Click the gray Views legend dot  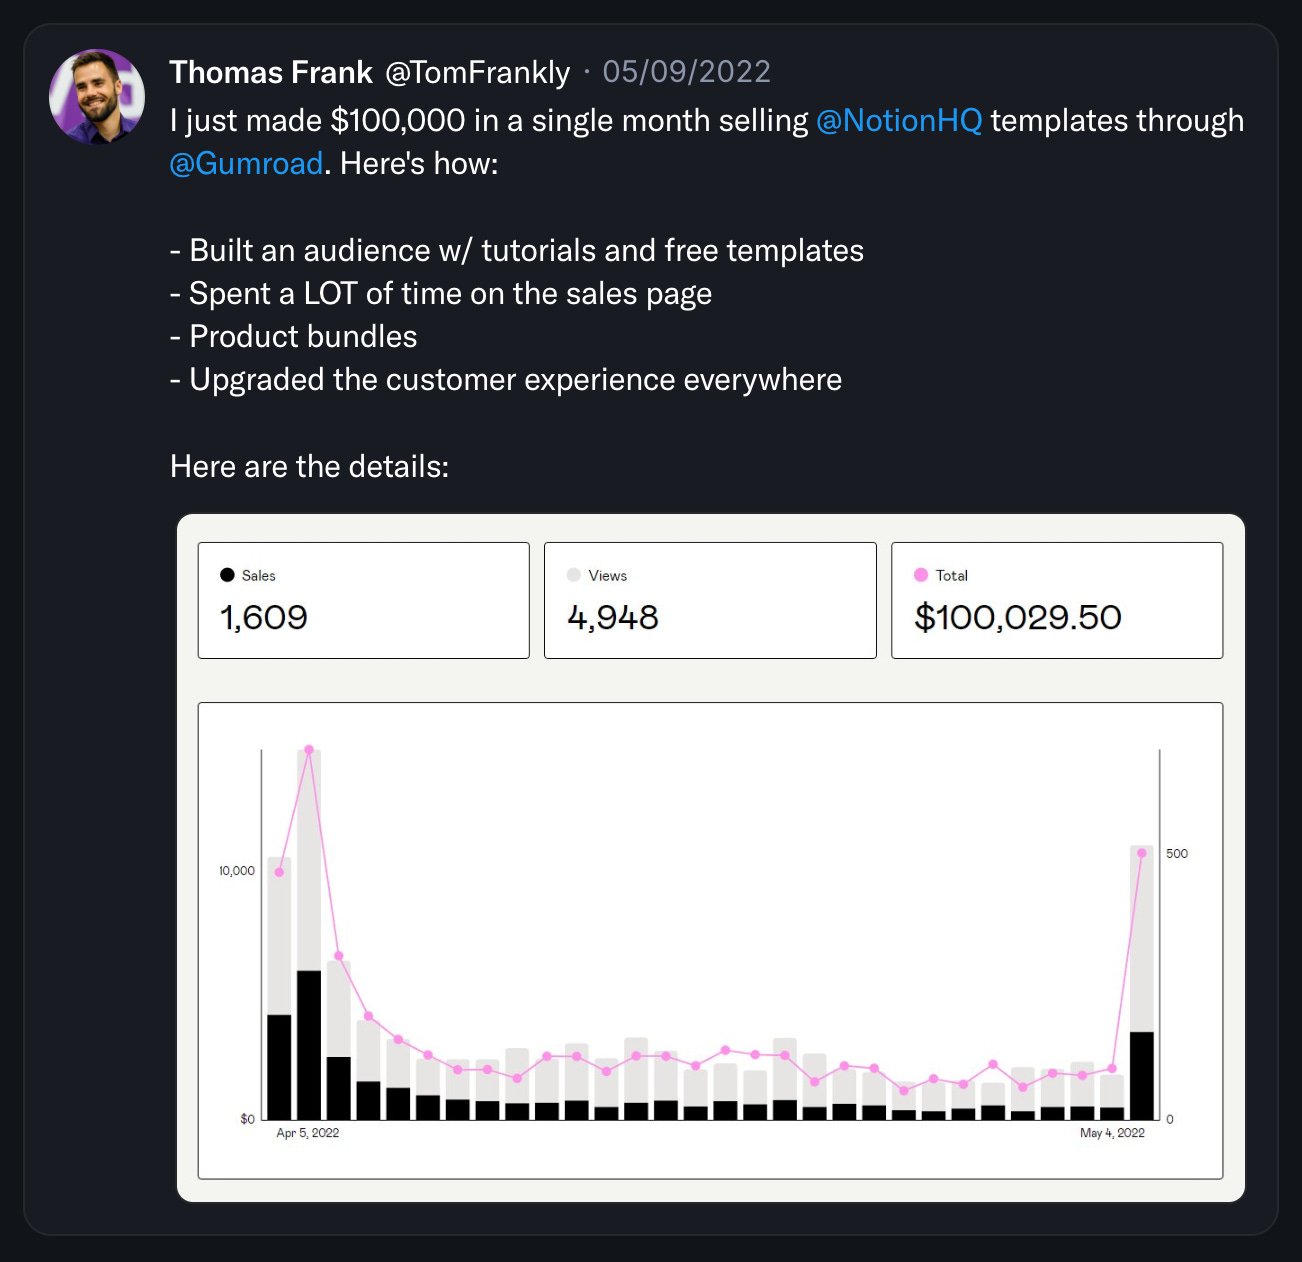click(x=574, y=575)
